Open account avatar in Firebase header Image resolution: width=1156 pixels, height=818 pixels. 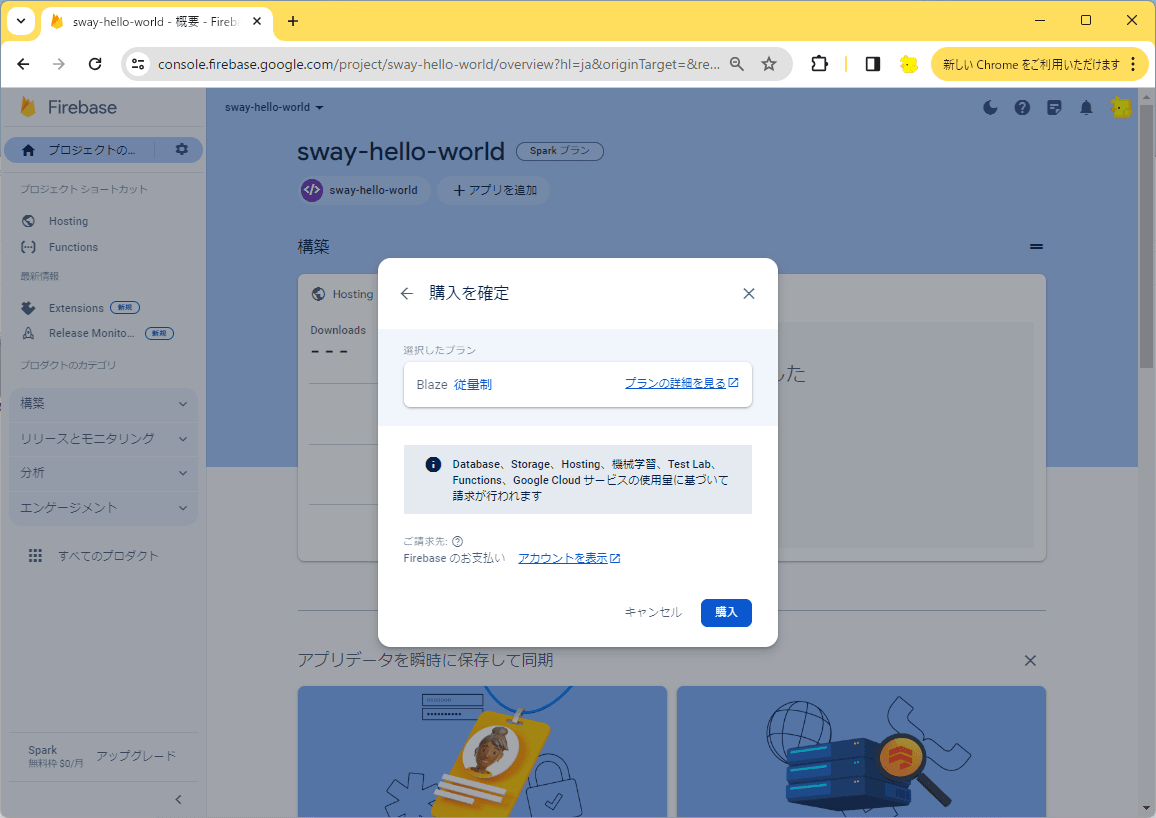pyautogui.click(x=1121, y=108)
